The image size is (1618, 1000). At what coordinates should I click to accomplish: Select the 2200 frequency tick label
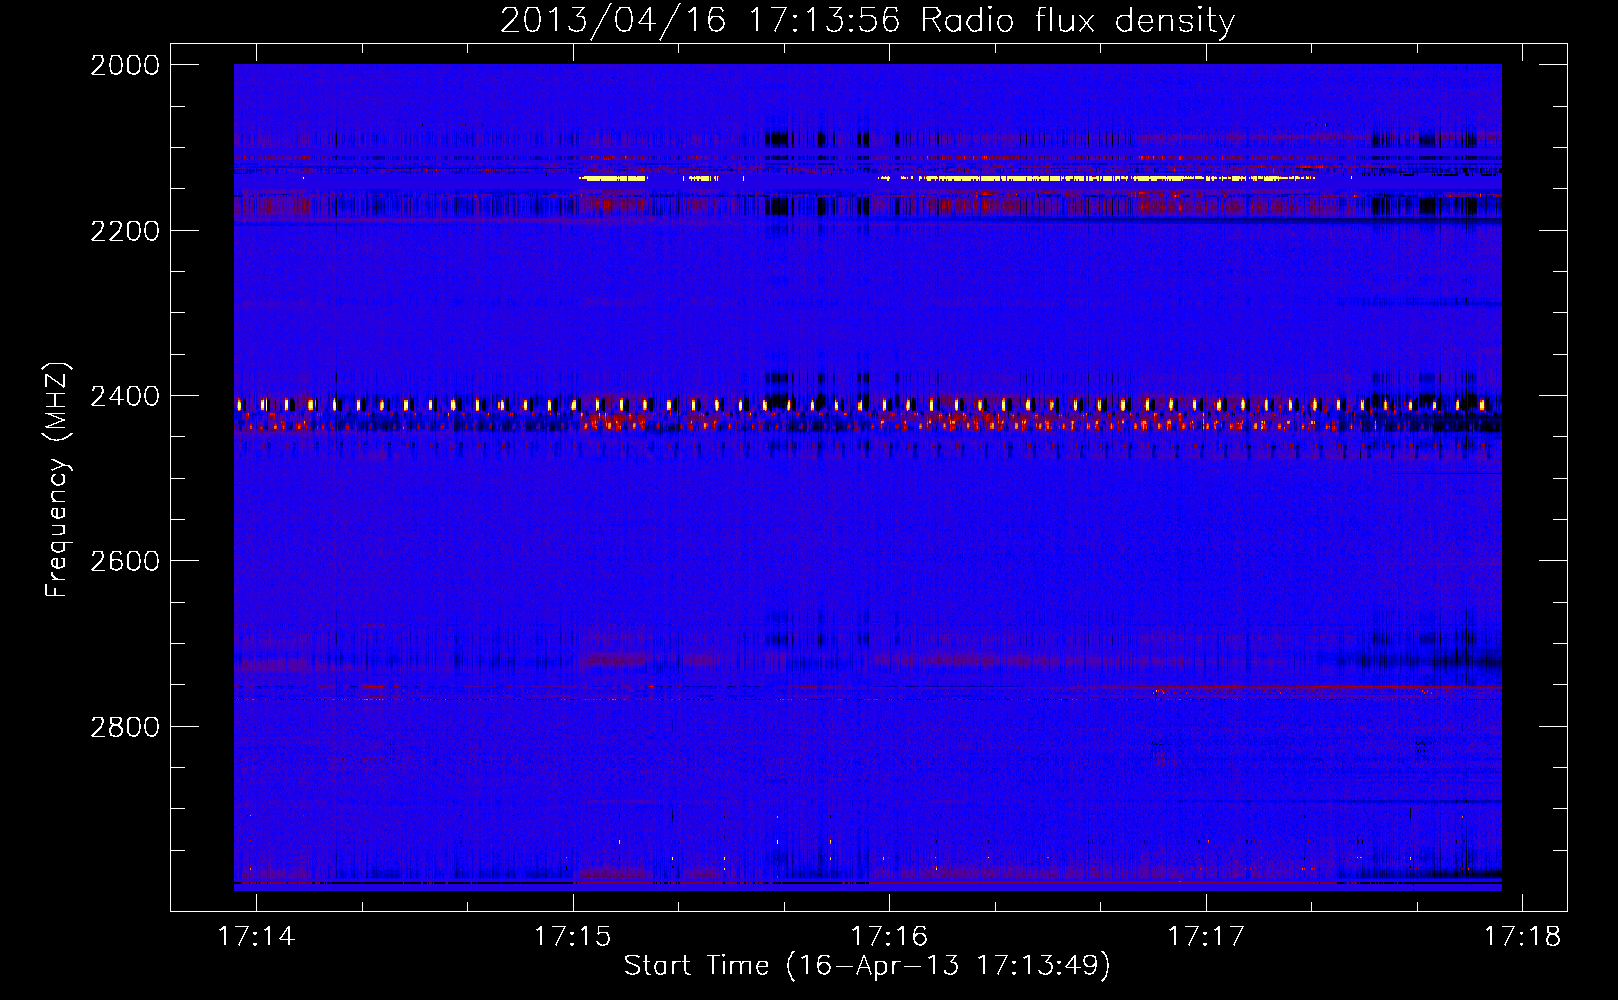pyautogui.click(x=125, y=231)
